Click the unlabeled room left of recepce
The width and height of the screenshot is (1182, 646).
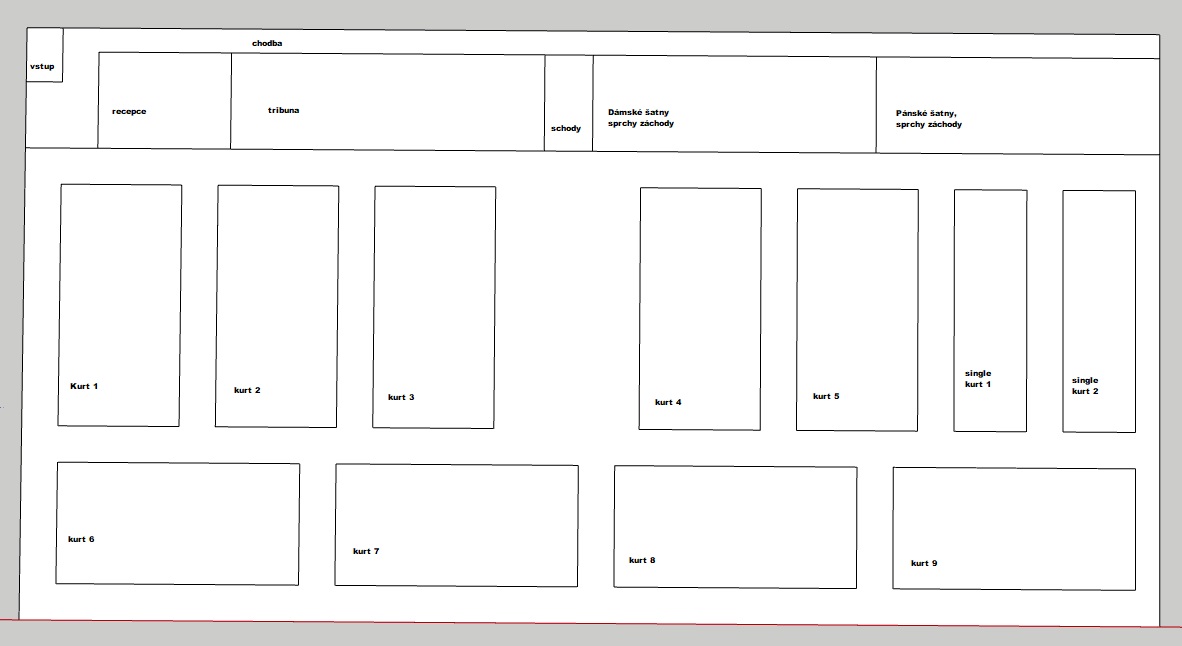pos(60,115)
